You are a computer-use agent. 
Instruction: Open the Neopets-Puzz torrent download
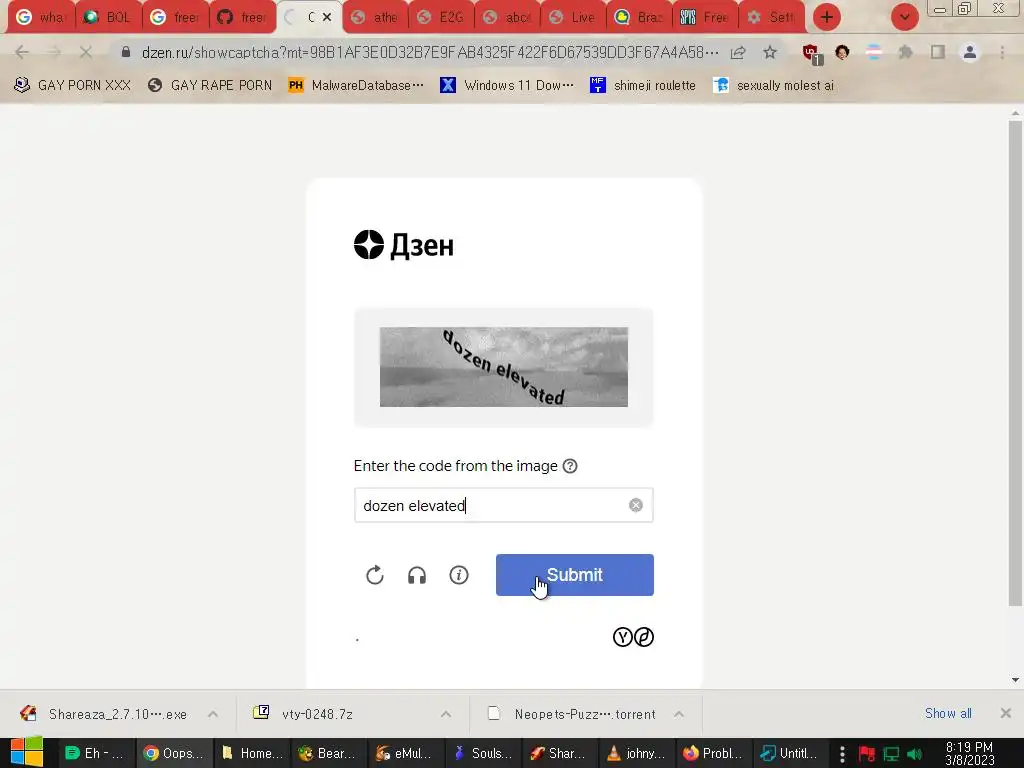tap(571, 714)
